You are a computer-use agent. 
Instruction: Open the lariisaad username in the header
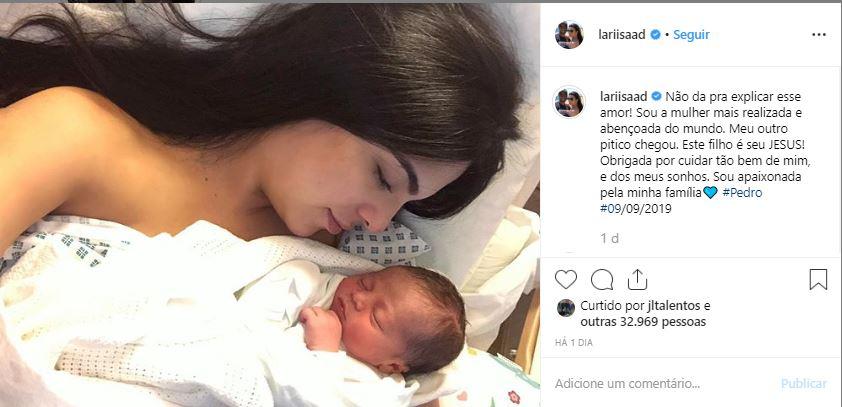[x=623, y=35]
